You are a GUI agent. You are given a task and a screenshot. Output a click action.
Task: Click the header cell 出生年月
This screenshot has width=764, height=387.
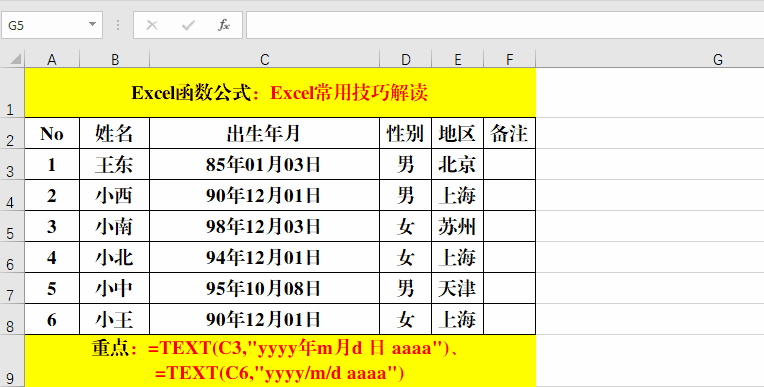pyautogui.click(x=265, y=133)
